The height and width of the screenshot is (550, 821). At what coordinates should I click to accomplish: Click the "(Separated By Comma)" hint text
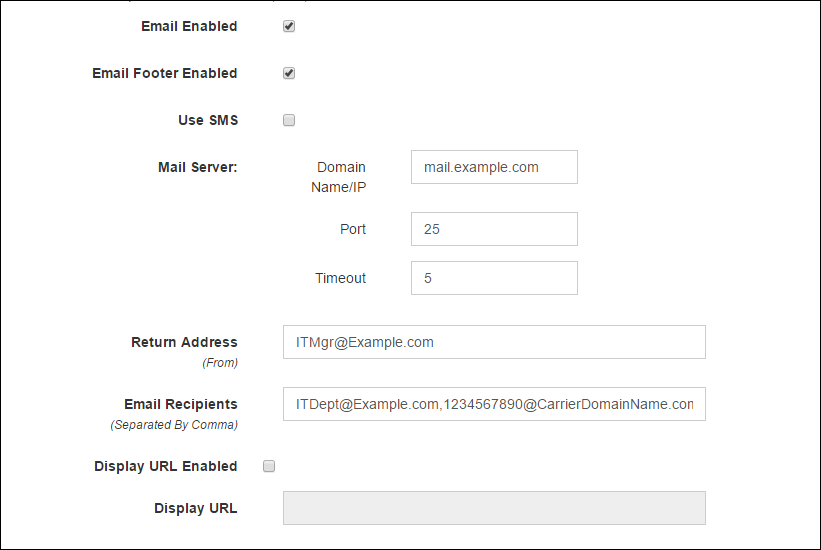(x=174, y=425)
